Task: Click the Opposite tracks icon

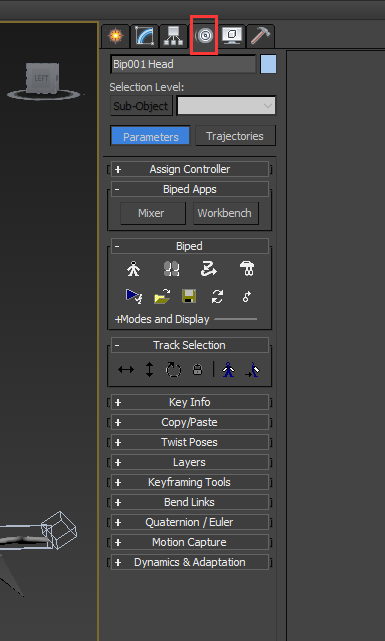Action: (252, 370)
